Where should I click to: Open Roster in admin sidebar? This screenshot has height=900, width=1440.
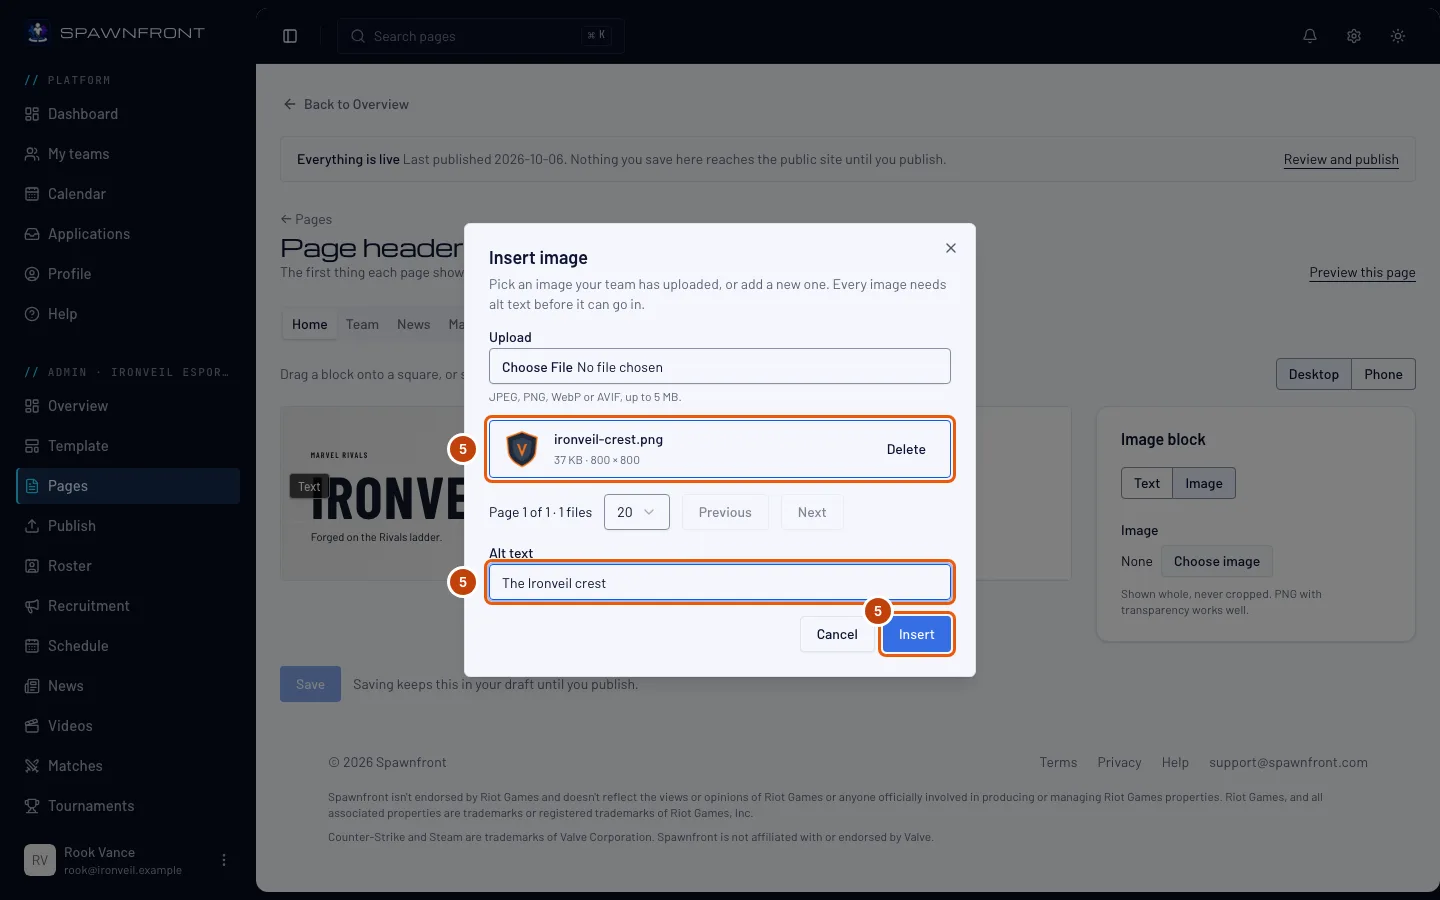(128, 566)
